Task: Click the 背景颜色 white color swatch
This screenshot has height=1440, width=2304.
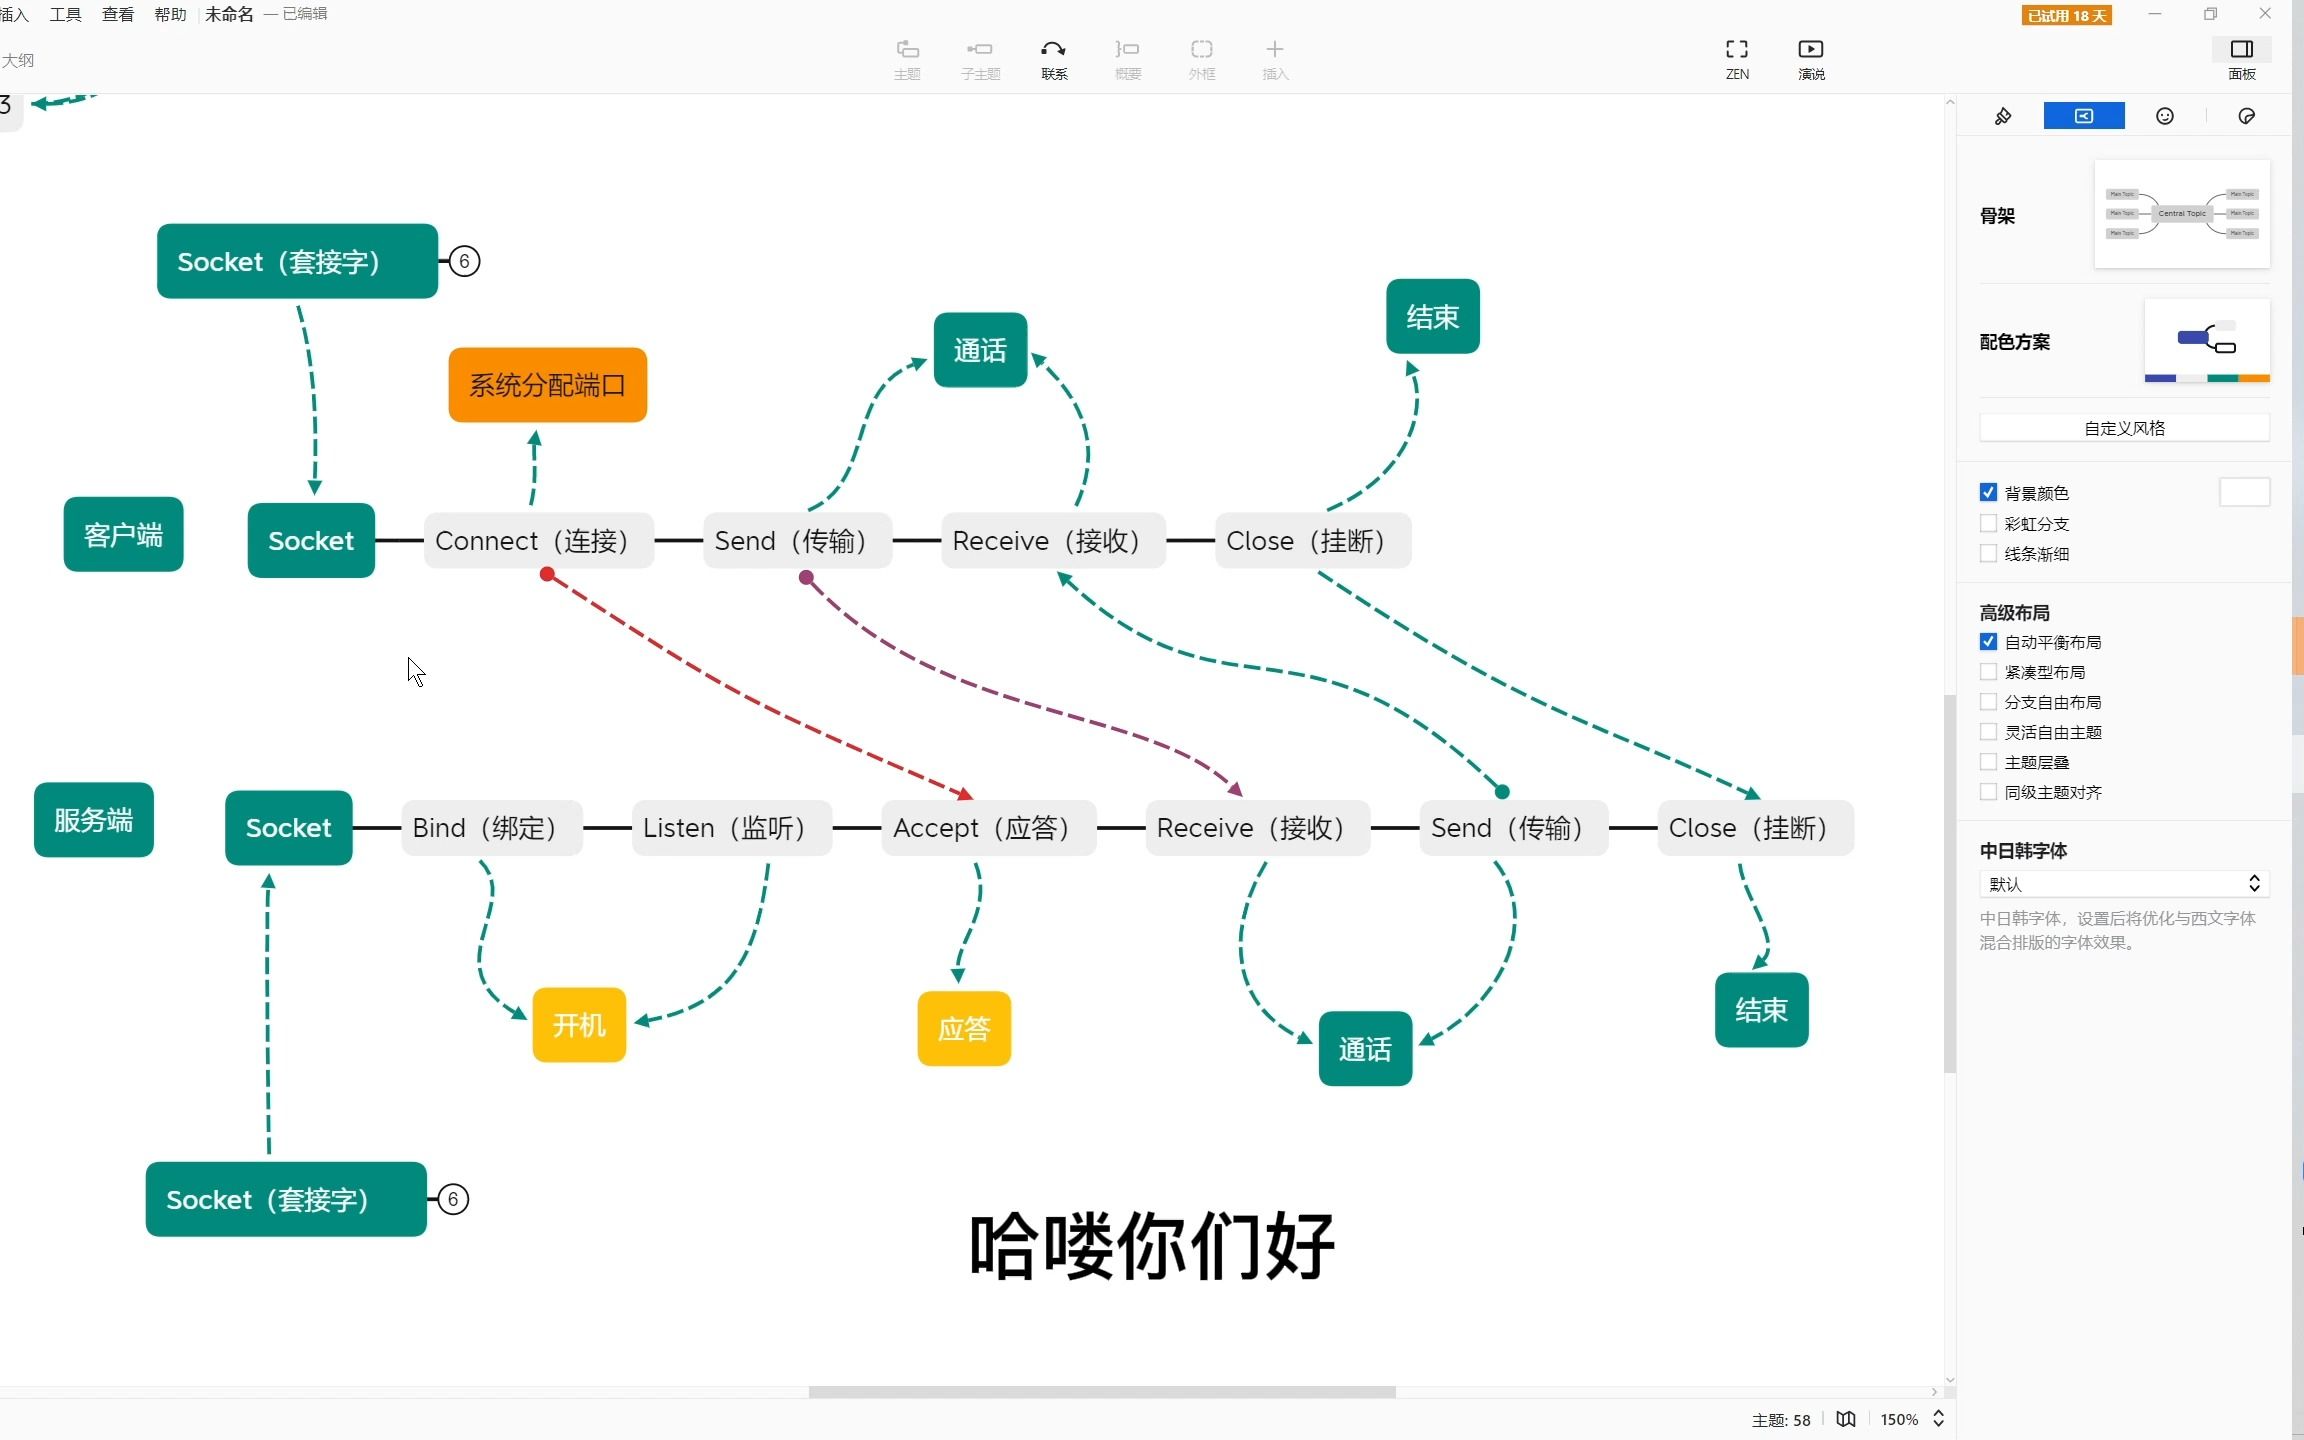Action: tap(2244, 492)
